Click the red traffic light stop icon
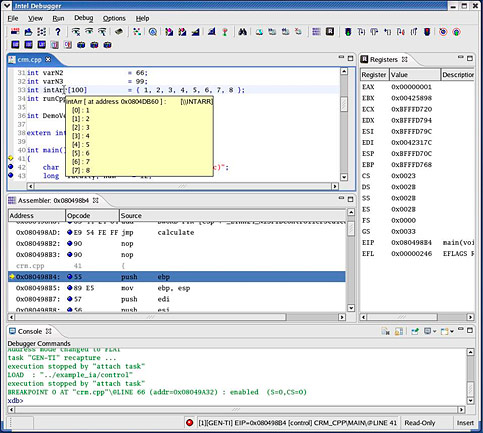 point(427,32)
